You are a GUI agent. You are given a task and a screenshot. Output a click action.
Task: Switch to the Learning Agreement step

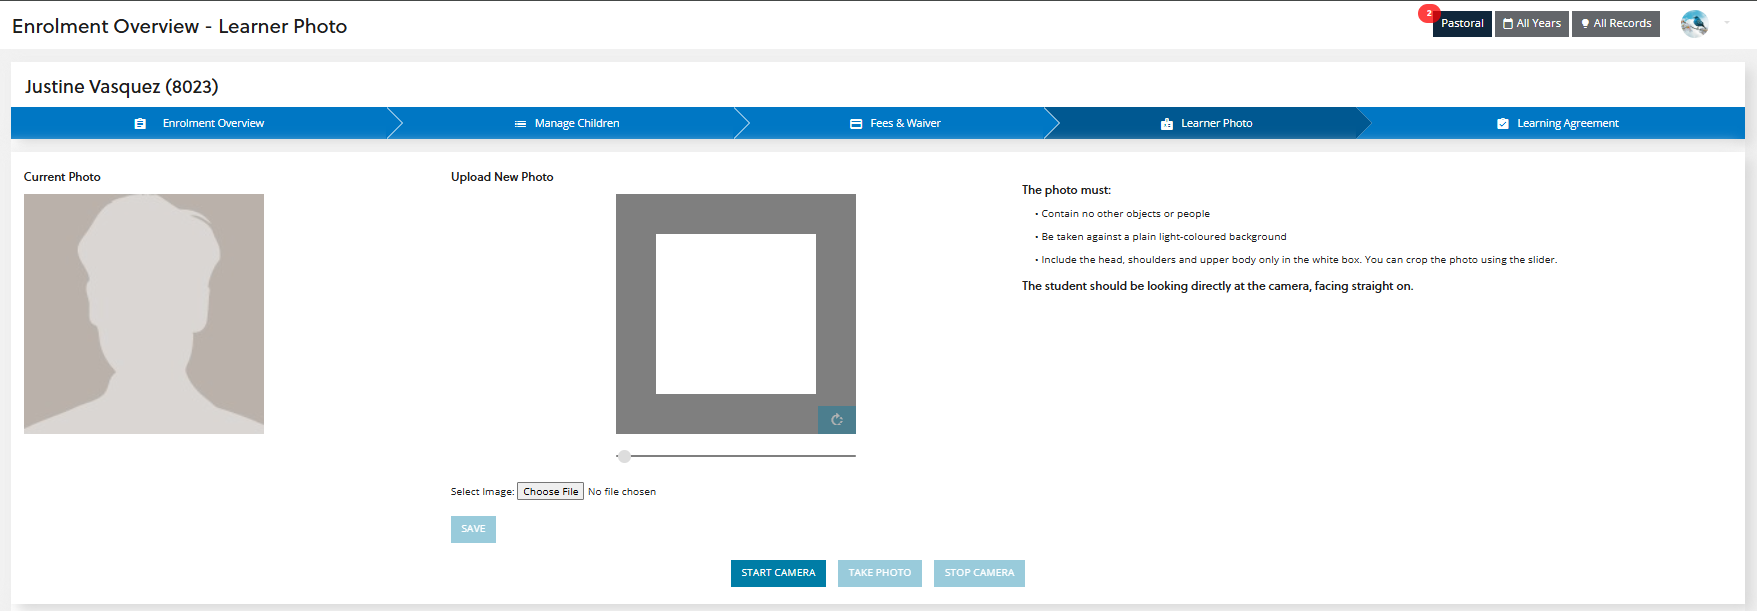[x=1567, y=124]
